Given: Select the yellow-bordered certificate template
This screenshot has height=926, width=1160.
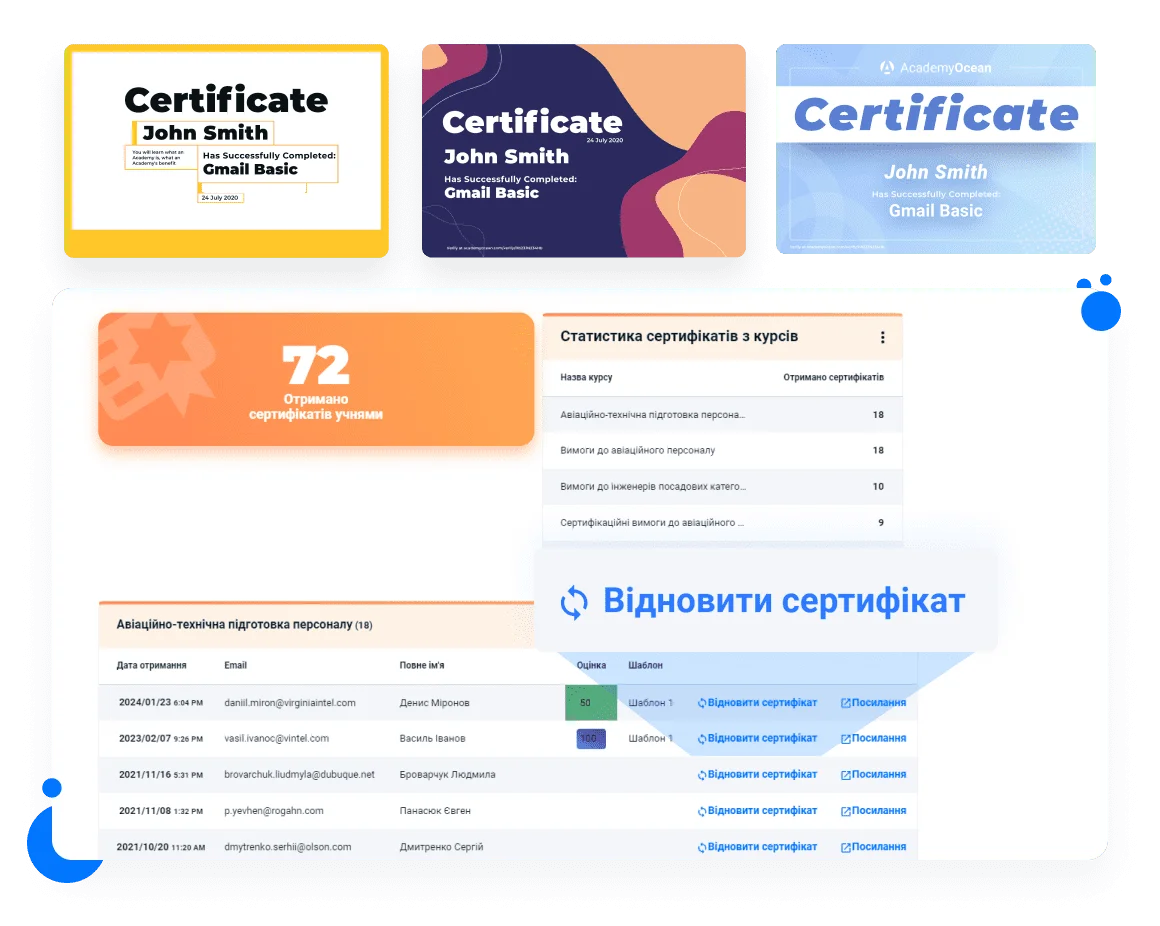Looking at the screenshot, I should pos(226,149).
